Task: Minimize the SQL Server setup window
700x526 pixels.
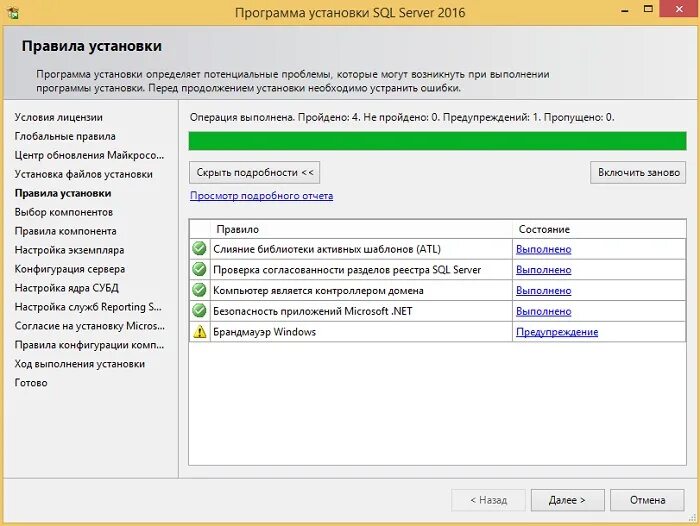Action: click(x=625, y=10)
